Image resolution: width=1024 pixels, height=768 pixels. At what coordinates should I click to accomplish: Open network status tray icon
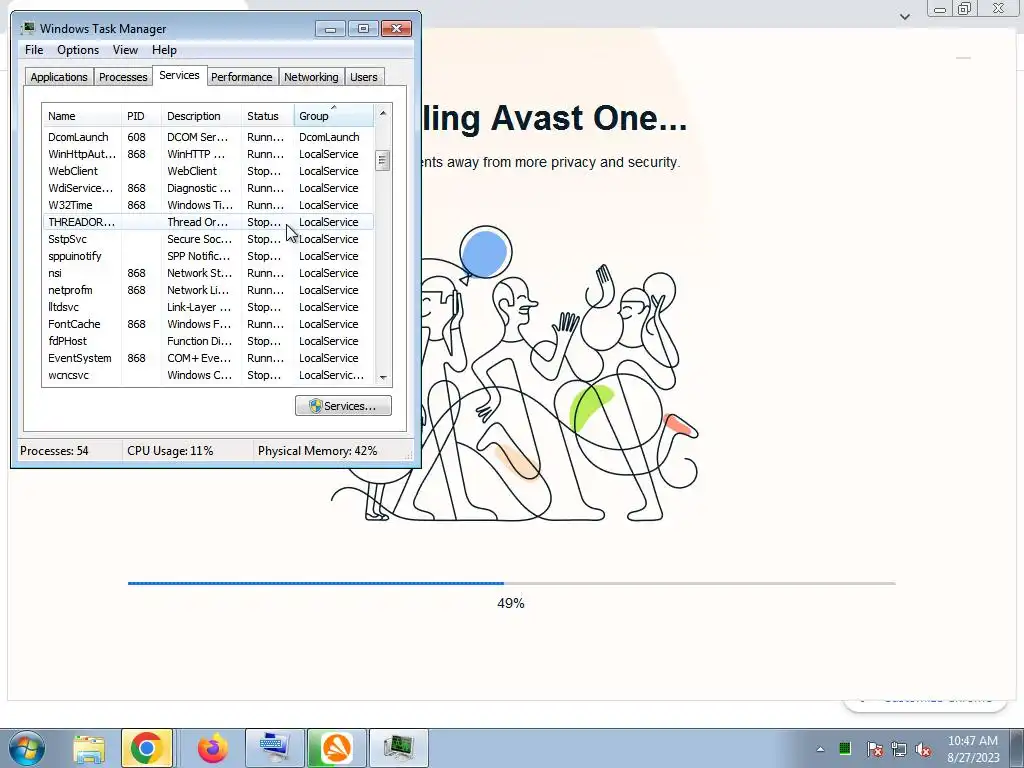click(x=899, y=749)
